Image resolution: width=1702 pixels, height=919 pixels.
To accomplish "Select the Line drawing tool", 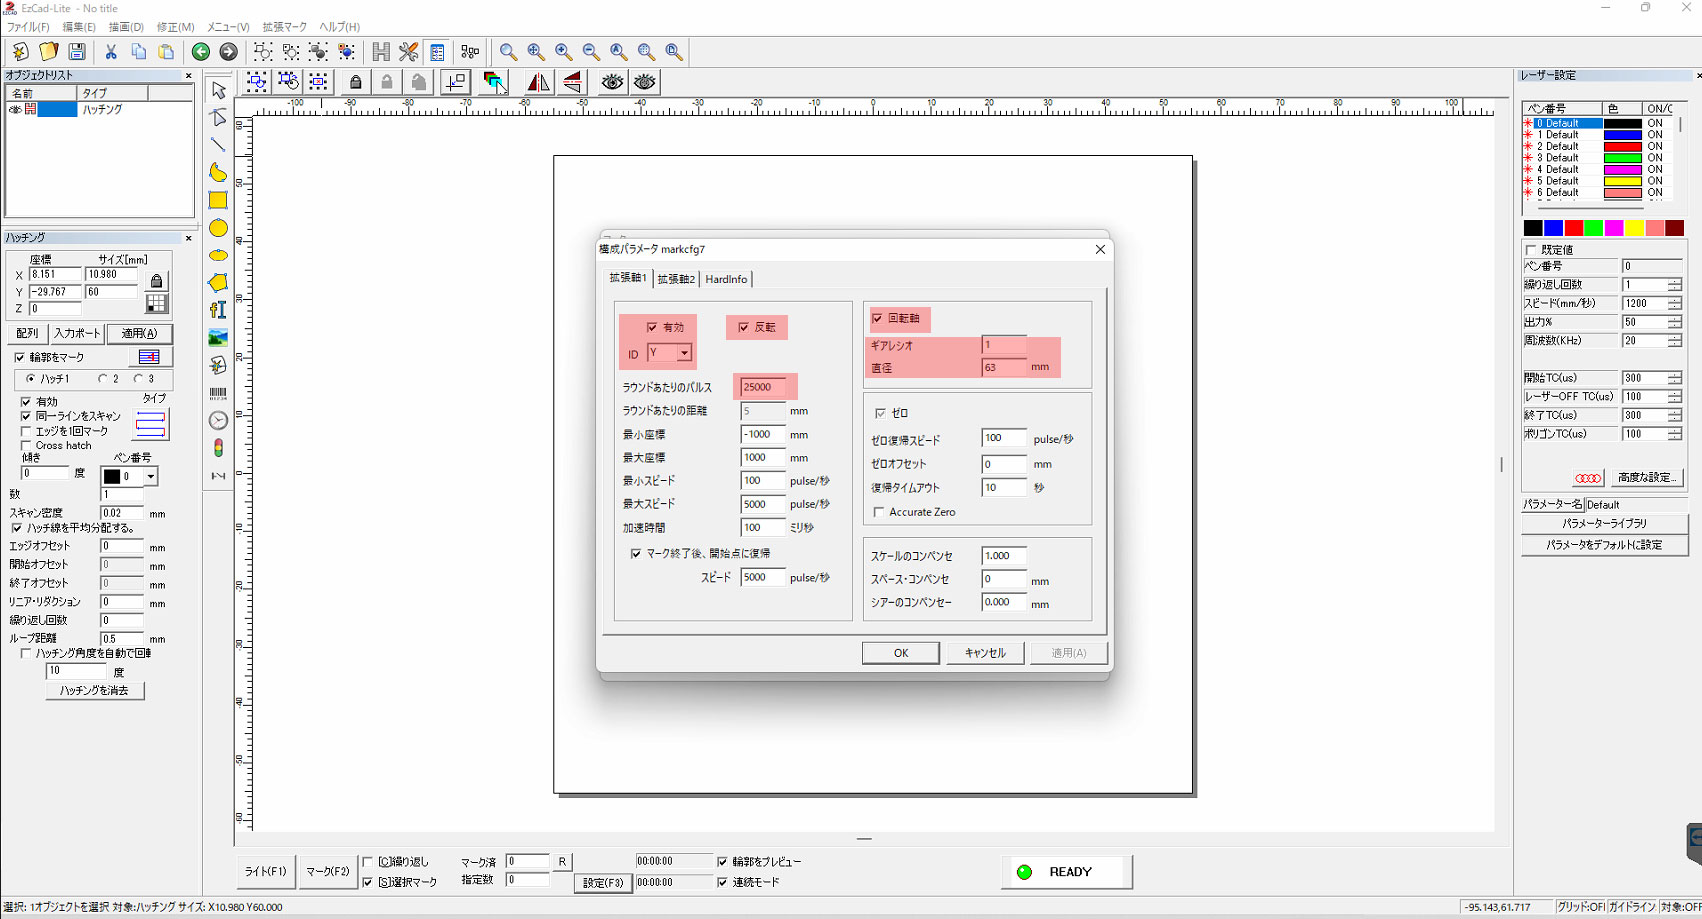I will coord(218,145).
